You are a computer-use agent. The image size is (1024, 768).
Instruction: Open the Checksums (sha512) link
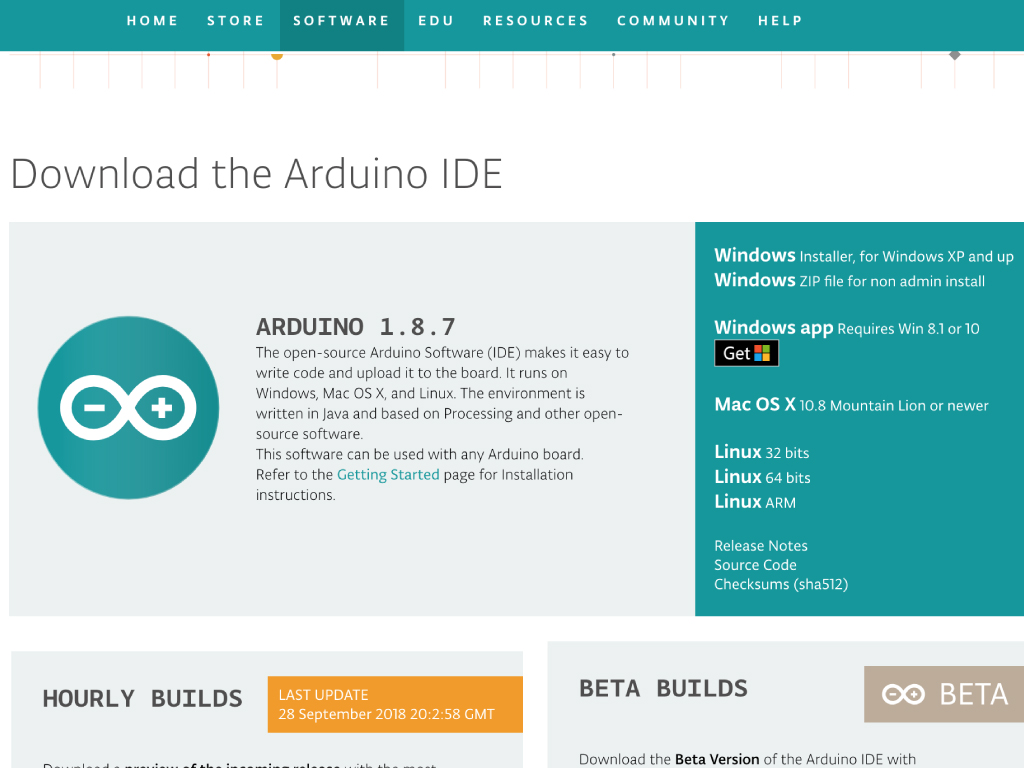tap(781, 584)
